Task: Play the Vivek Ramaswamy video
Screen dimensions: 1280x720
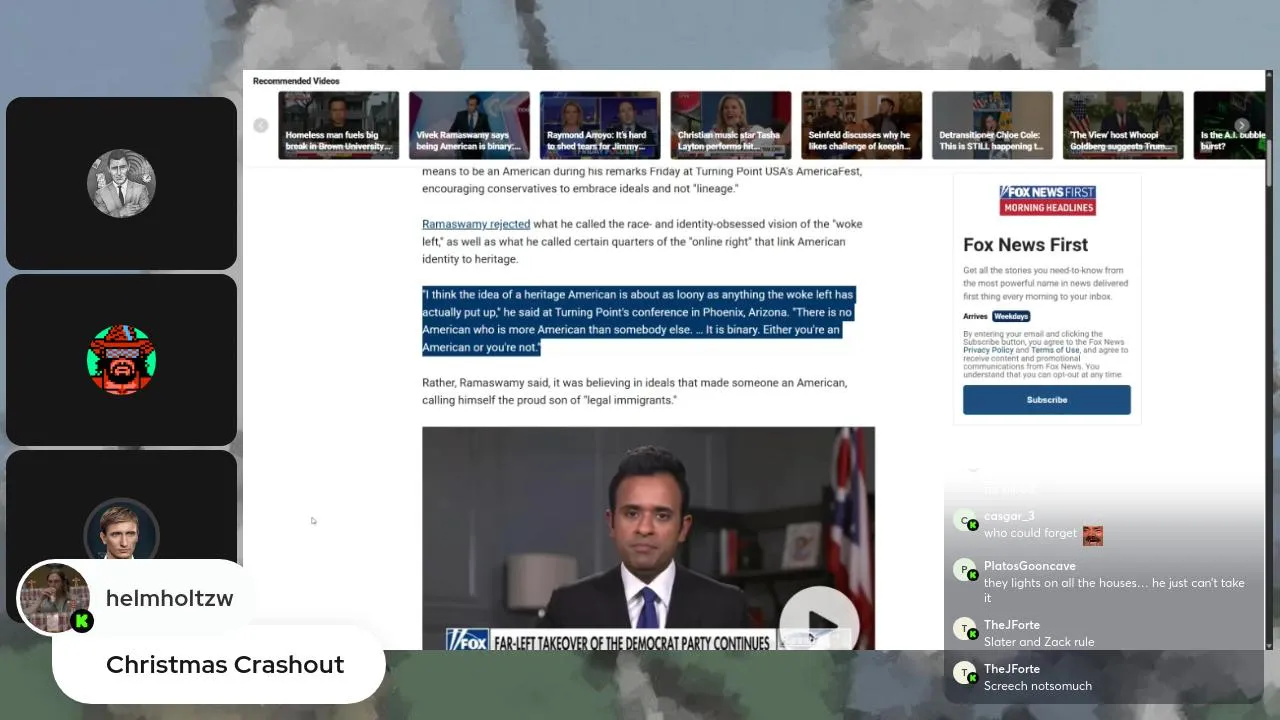Action: pos(819,626)
